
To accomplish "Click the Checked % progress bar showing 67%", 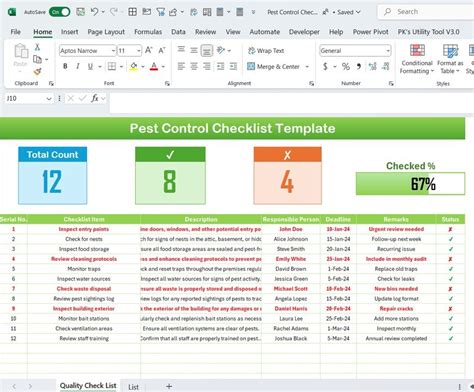I will coord(410,184).
